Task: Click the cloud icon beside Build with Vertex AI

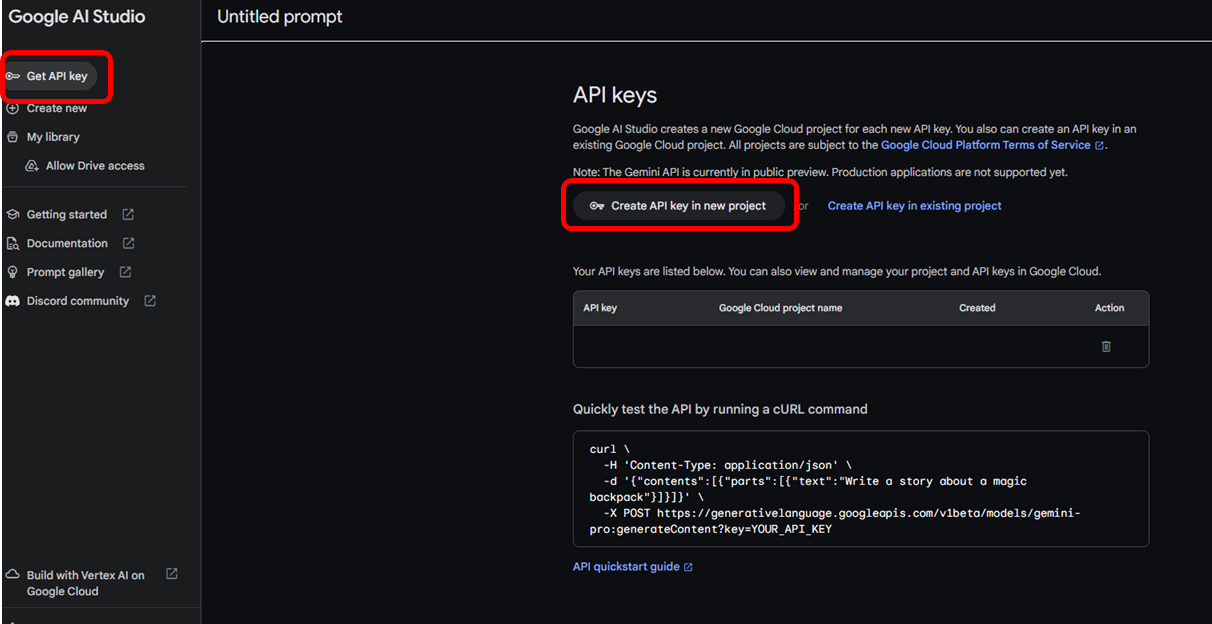Action: [13, 575]
